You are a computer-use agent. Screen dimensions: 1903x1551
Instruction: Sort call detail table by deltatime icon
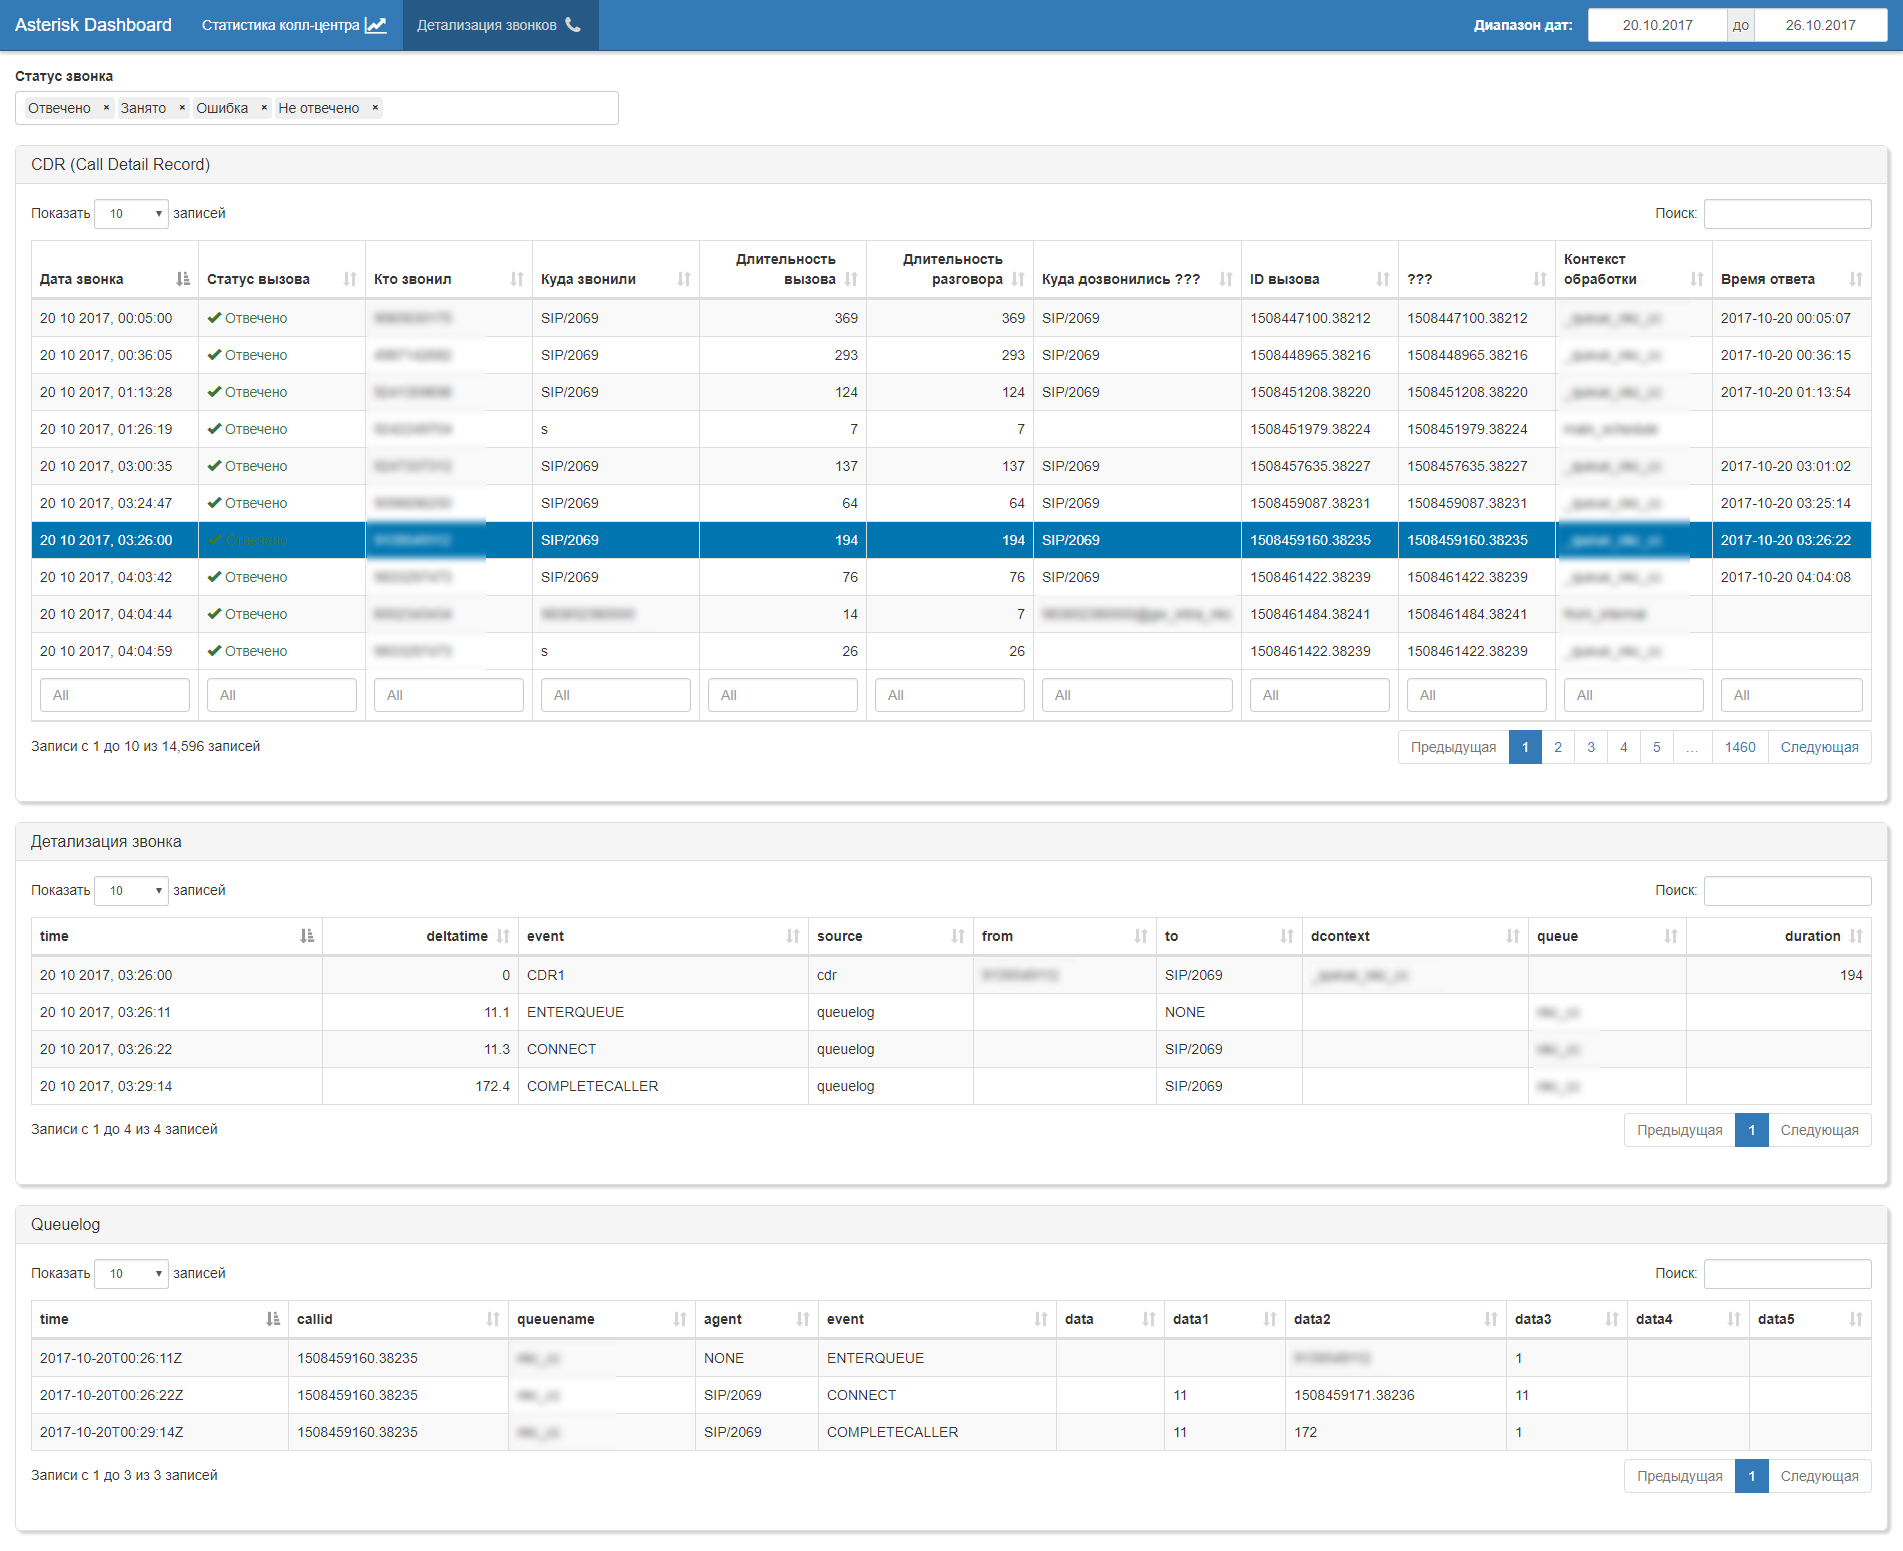tap(503, 936)
